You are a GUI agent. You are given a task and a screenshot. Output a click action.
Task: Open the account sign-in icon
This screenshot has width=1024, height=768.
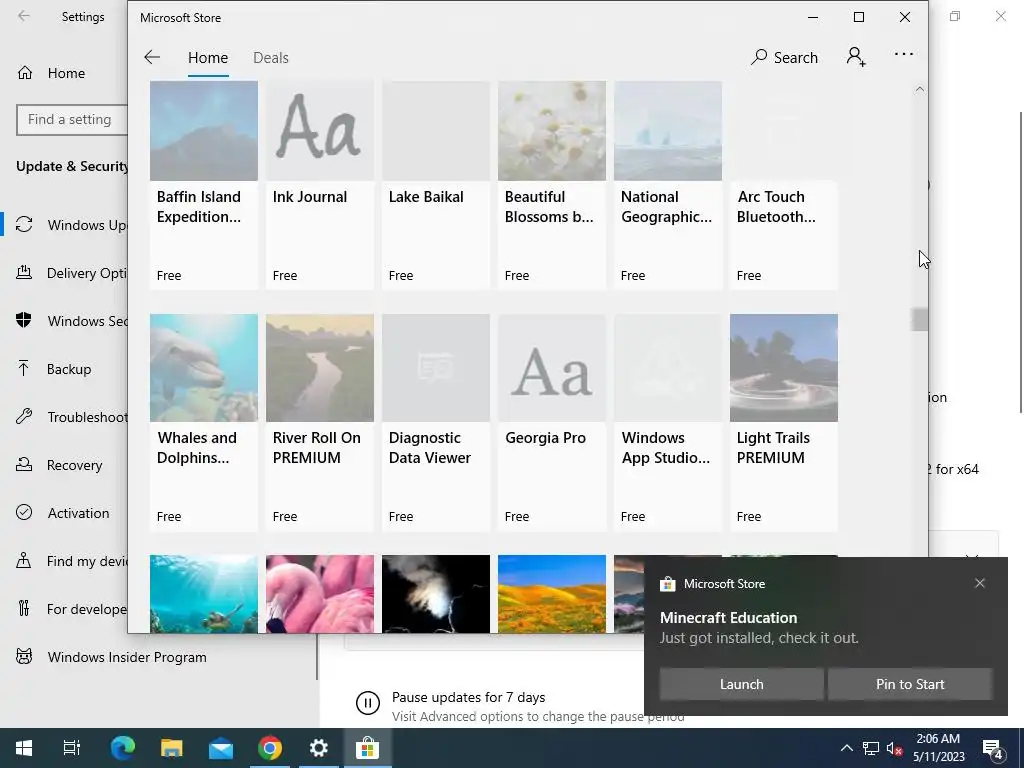pyautogui.click(x=856, y=57)
